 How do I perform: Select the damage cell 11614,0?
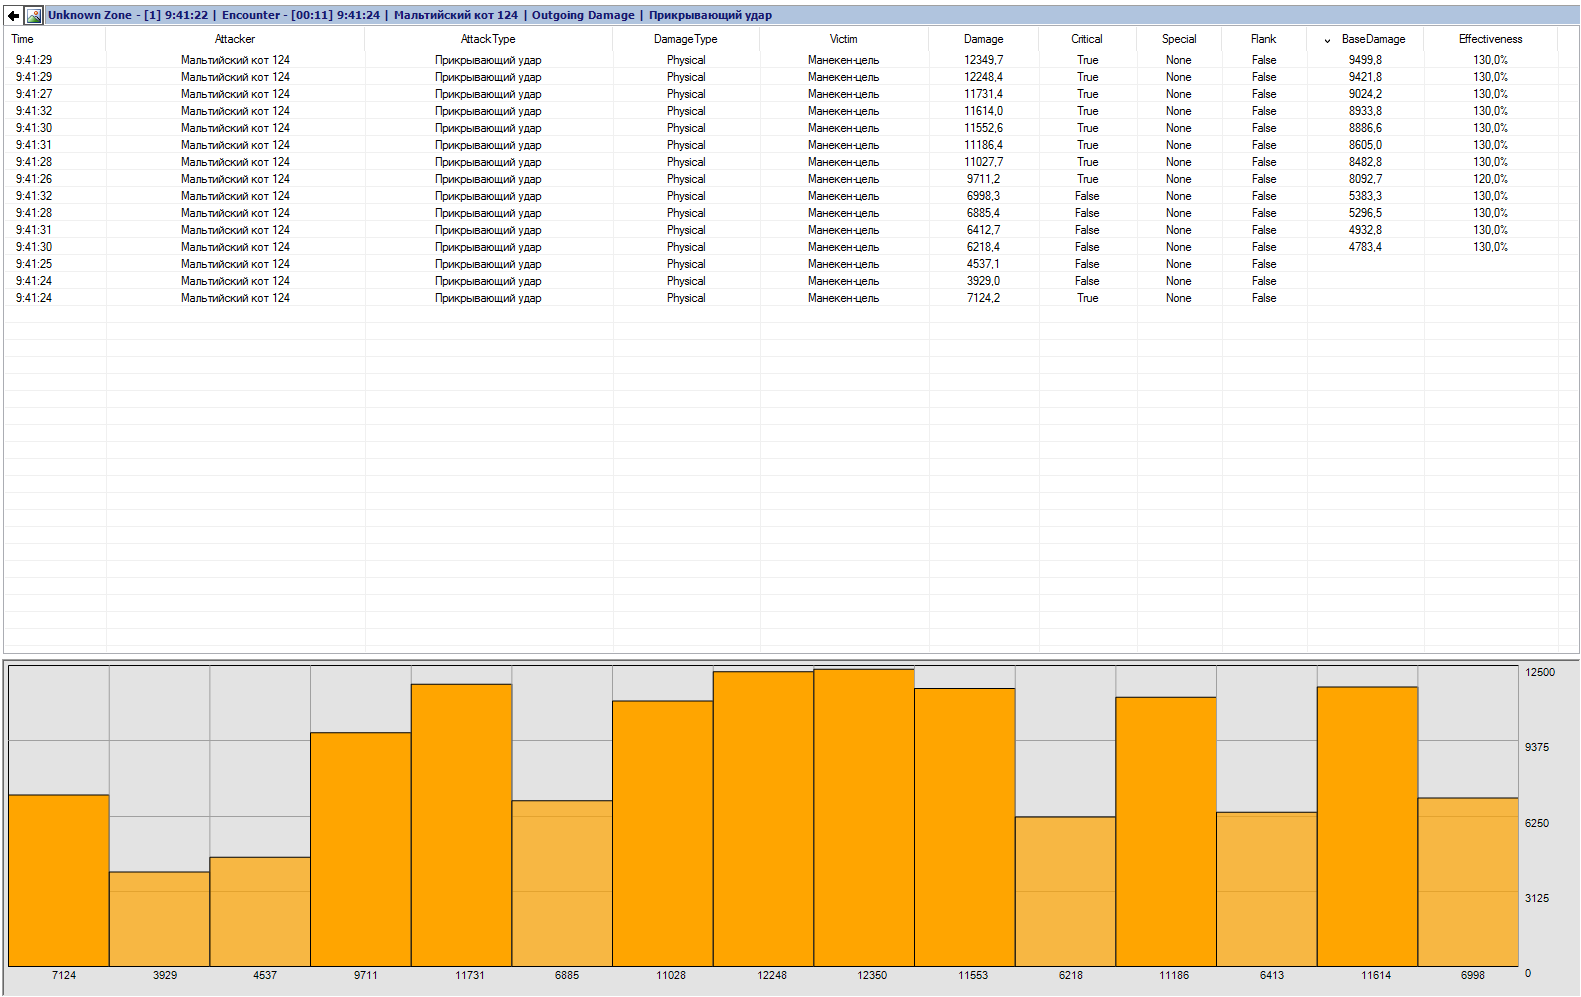click(x=983, y=111)
